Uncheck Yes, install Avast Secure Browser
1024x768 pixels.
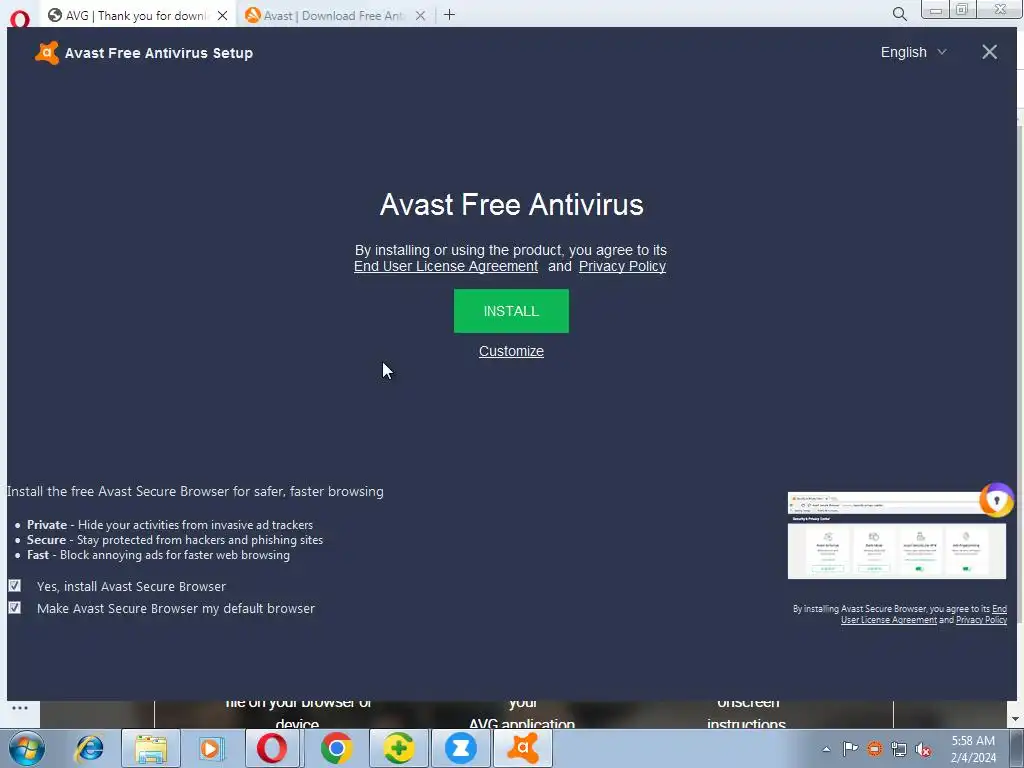14,586
